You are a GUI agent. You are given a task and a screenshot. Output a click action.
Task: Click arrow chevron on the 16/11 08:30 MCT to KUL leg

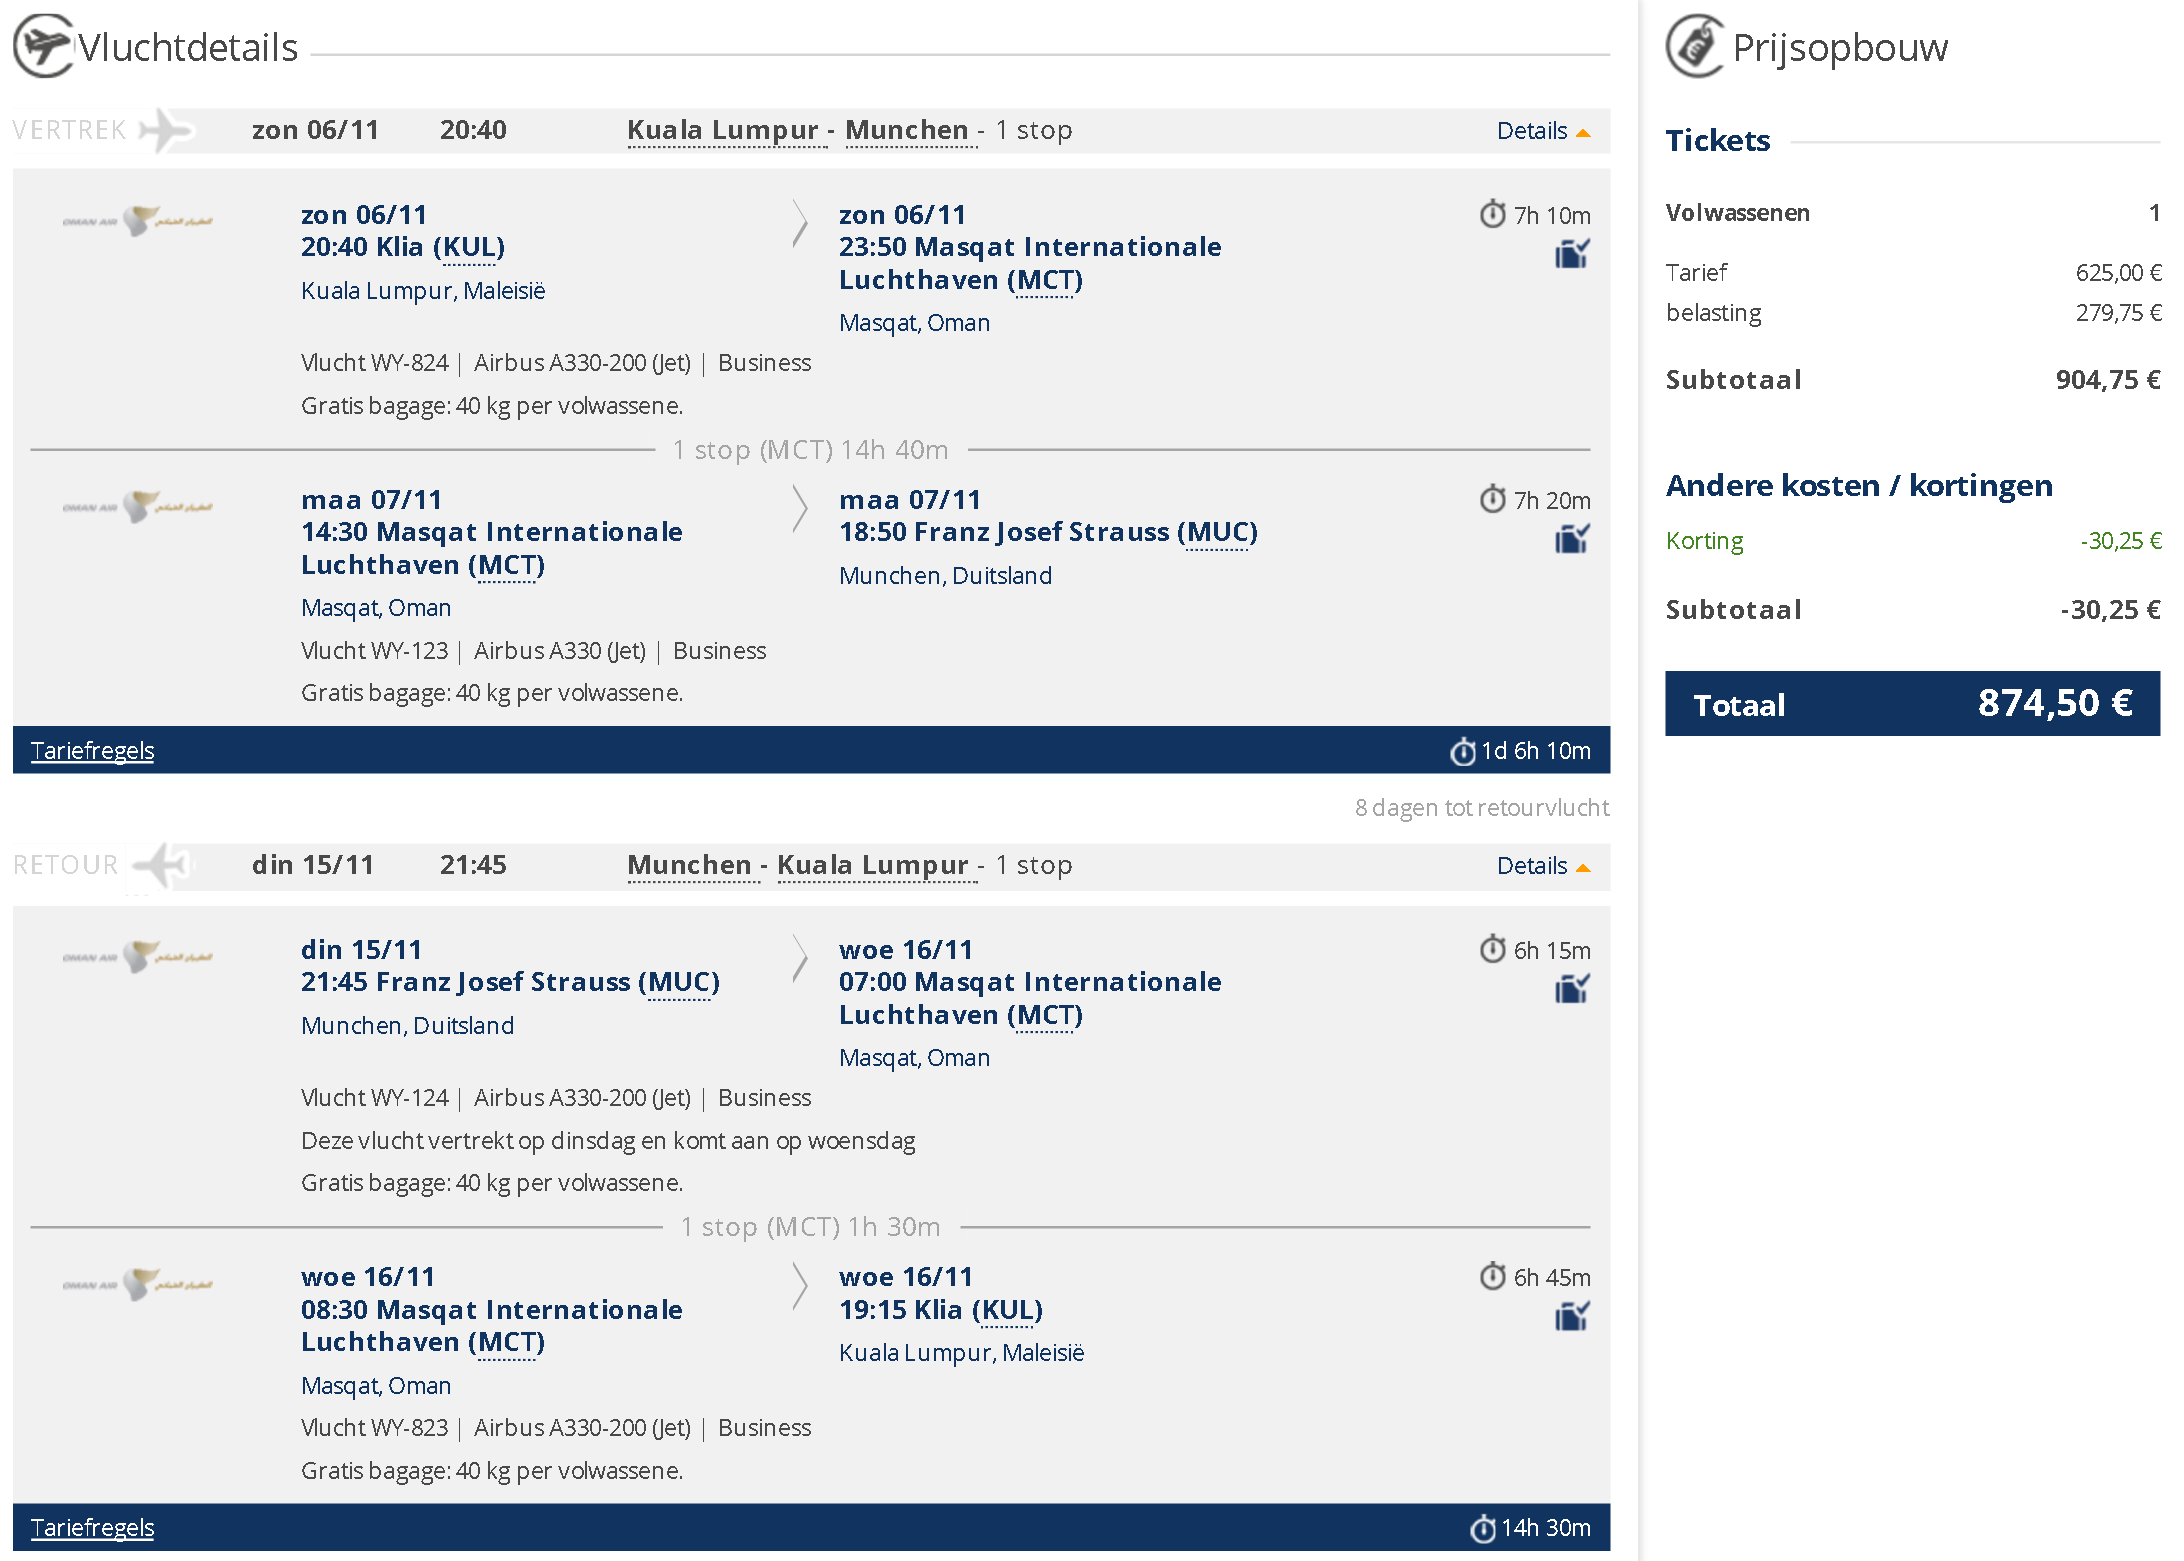(800, 1285)
